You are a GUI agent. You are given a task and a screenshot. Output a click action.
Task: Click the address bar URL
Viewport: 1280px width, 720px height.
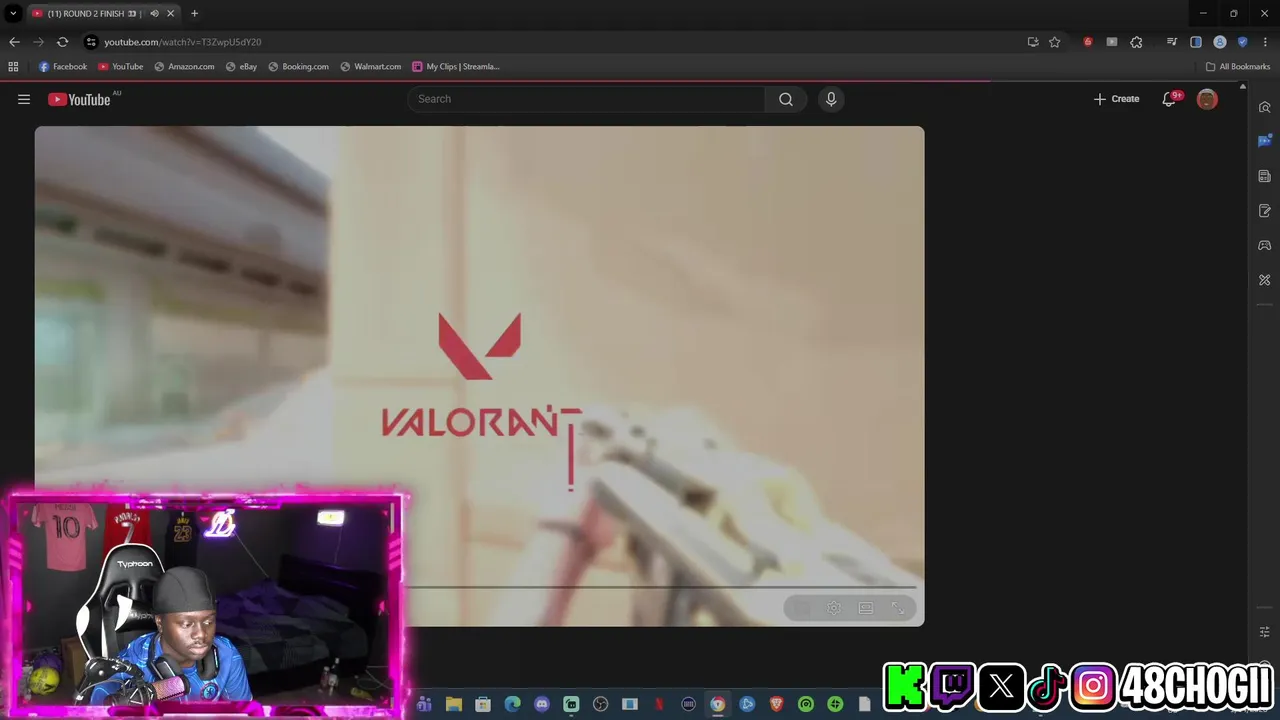183,42
